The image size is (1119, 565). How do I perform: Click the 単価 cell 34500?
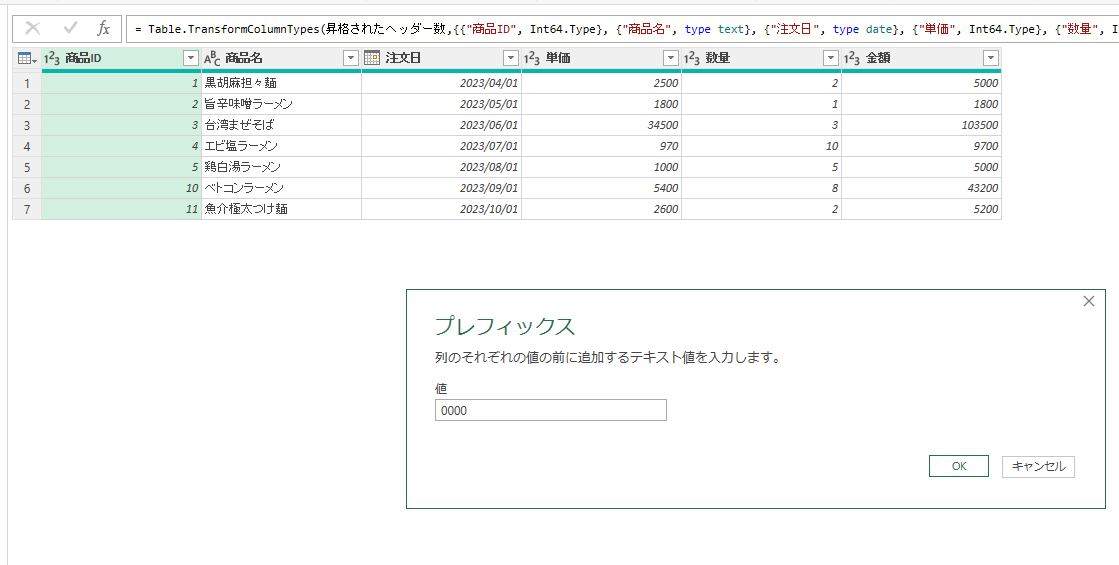pyautogui.click(x=601, y=125)
